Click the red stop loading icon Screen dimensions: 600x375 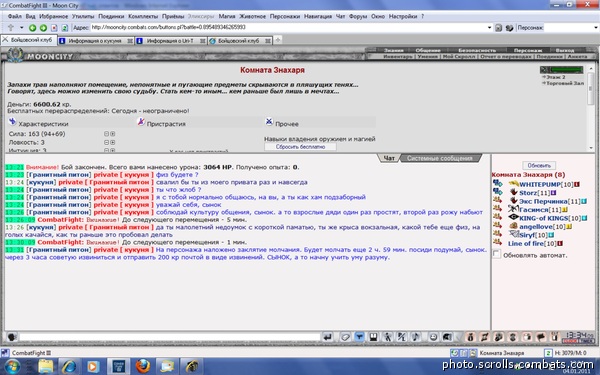point(54,28)
